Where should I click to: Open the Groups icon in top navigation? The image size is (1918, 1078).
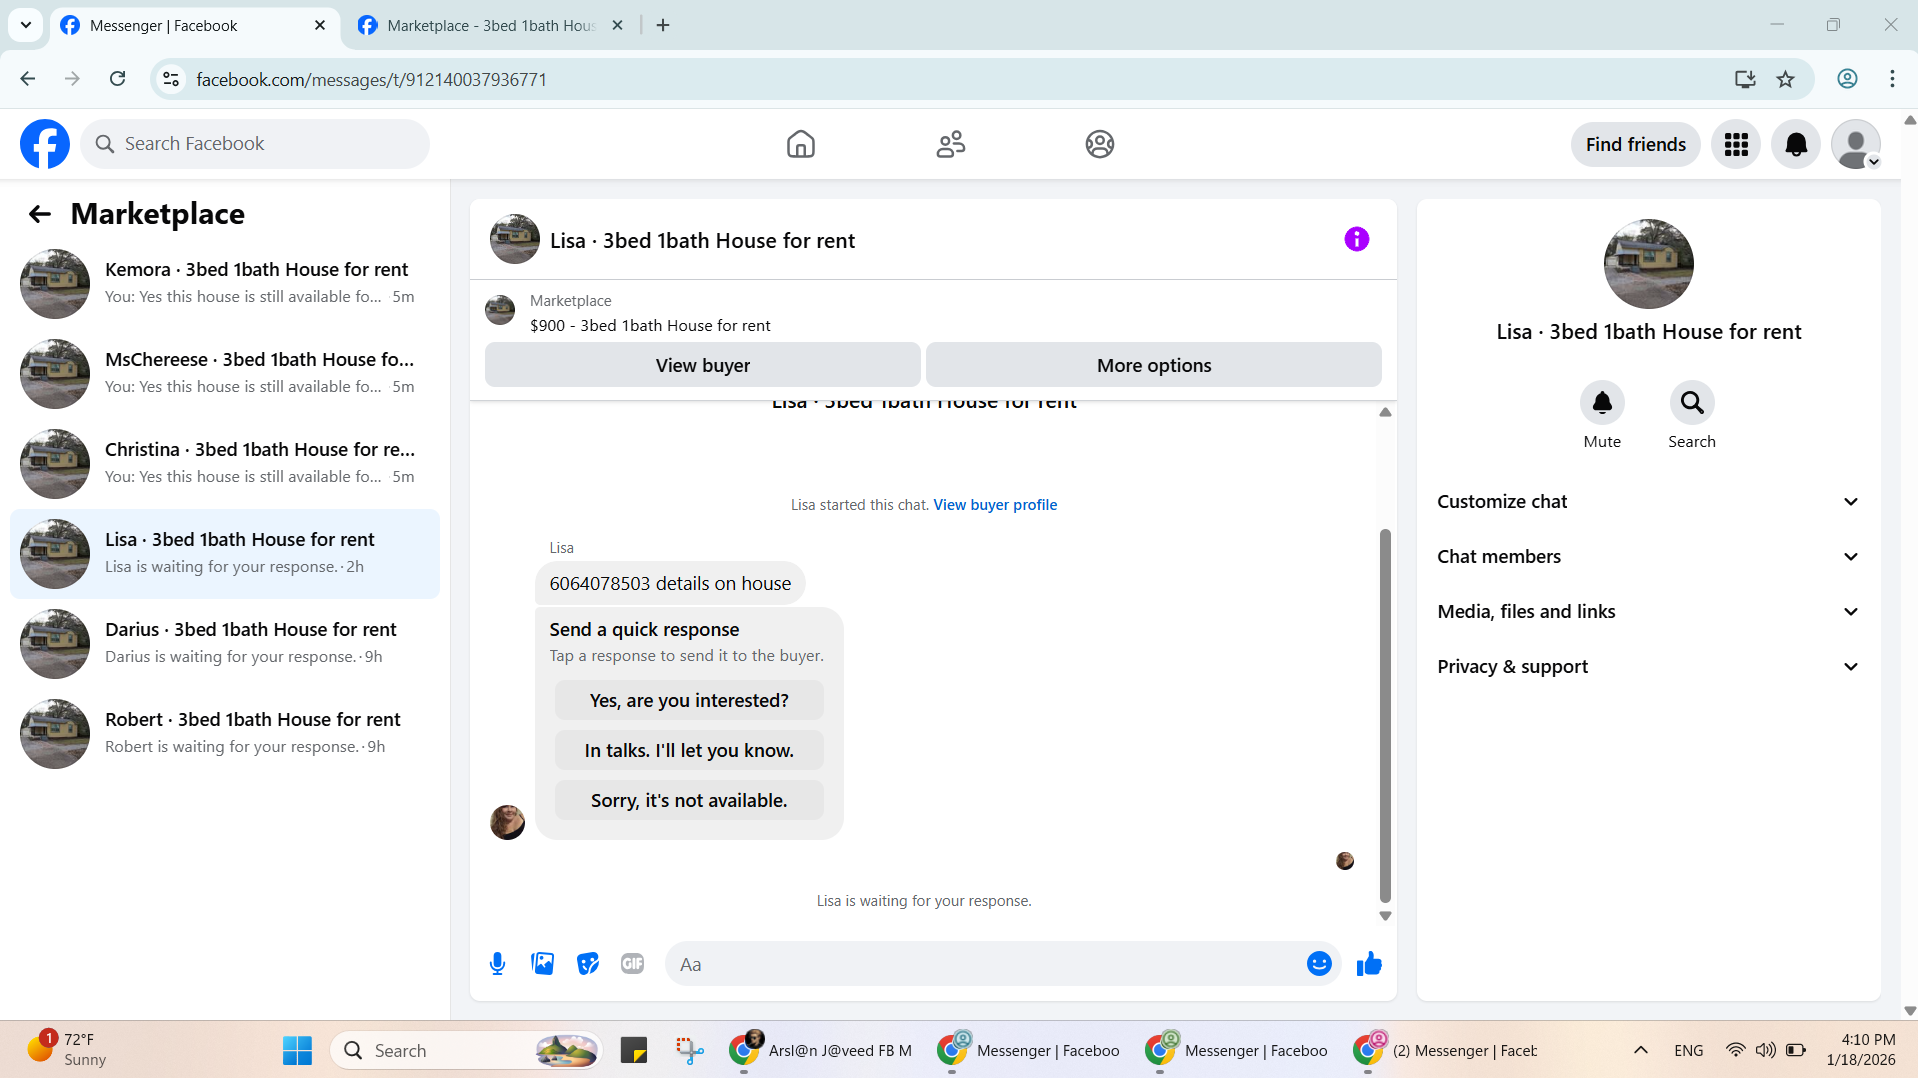[x=1099, y=144]
